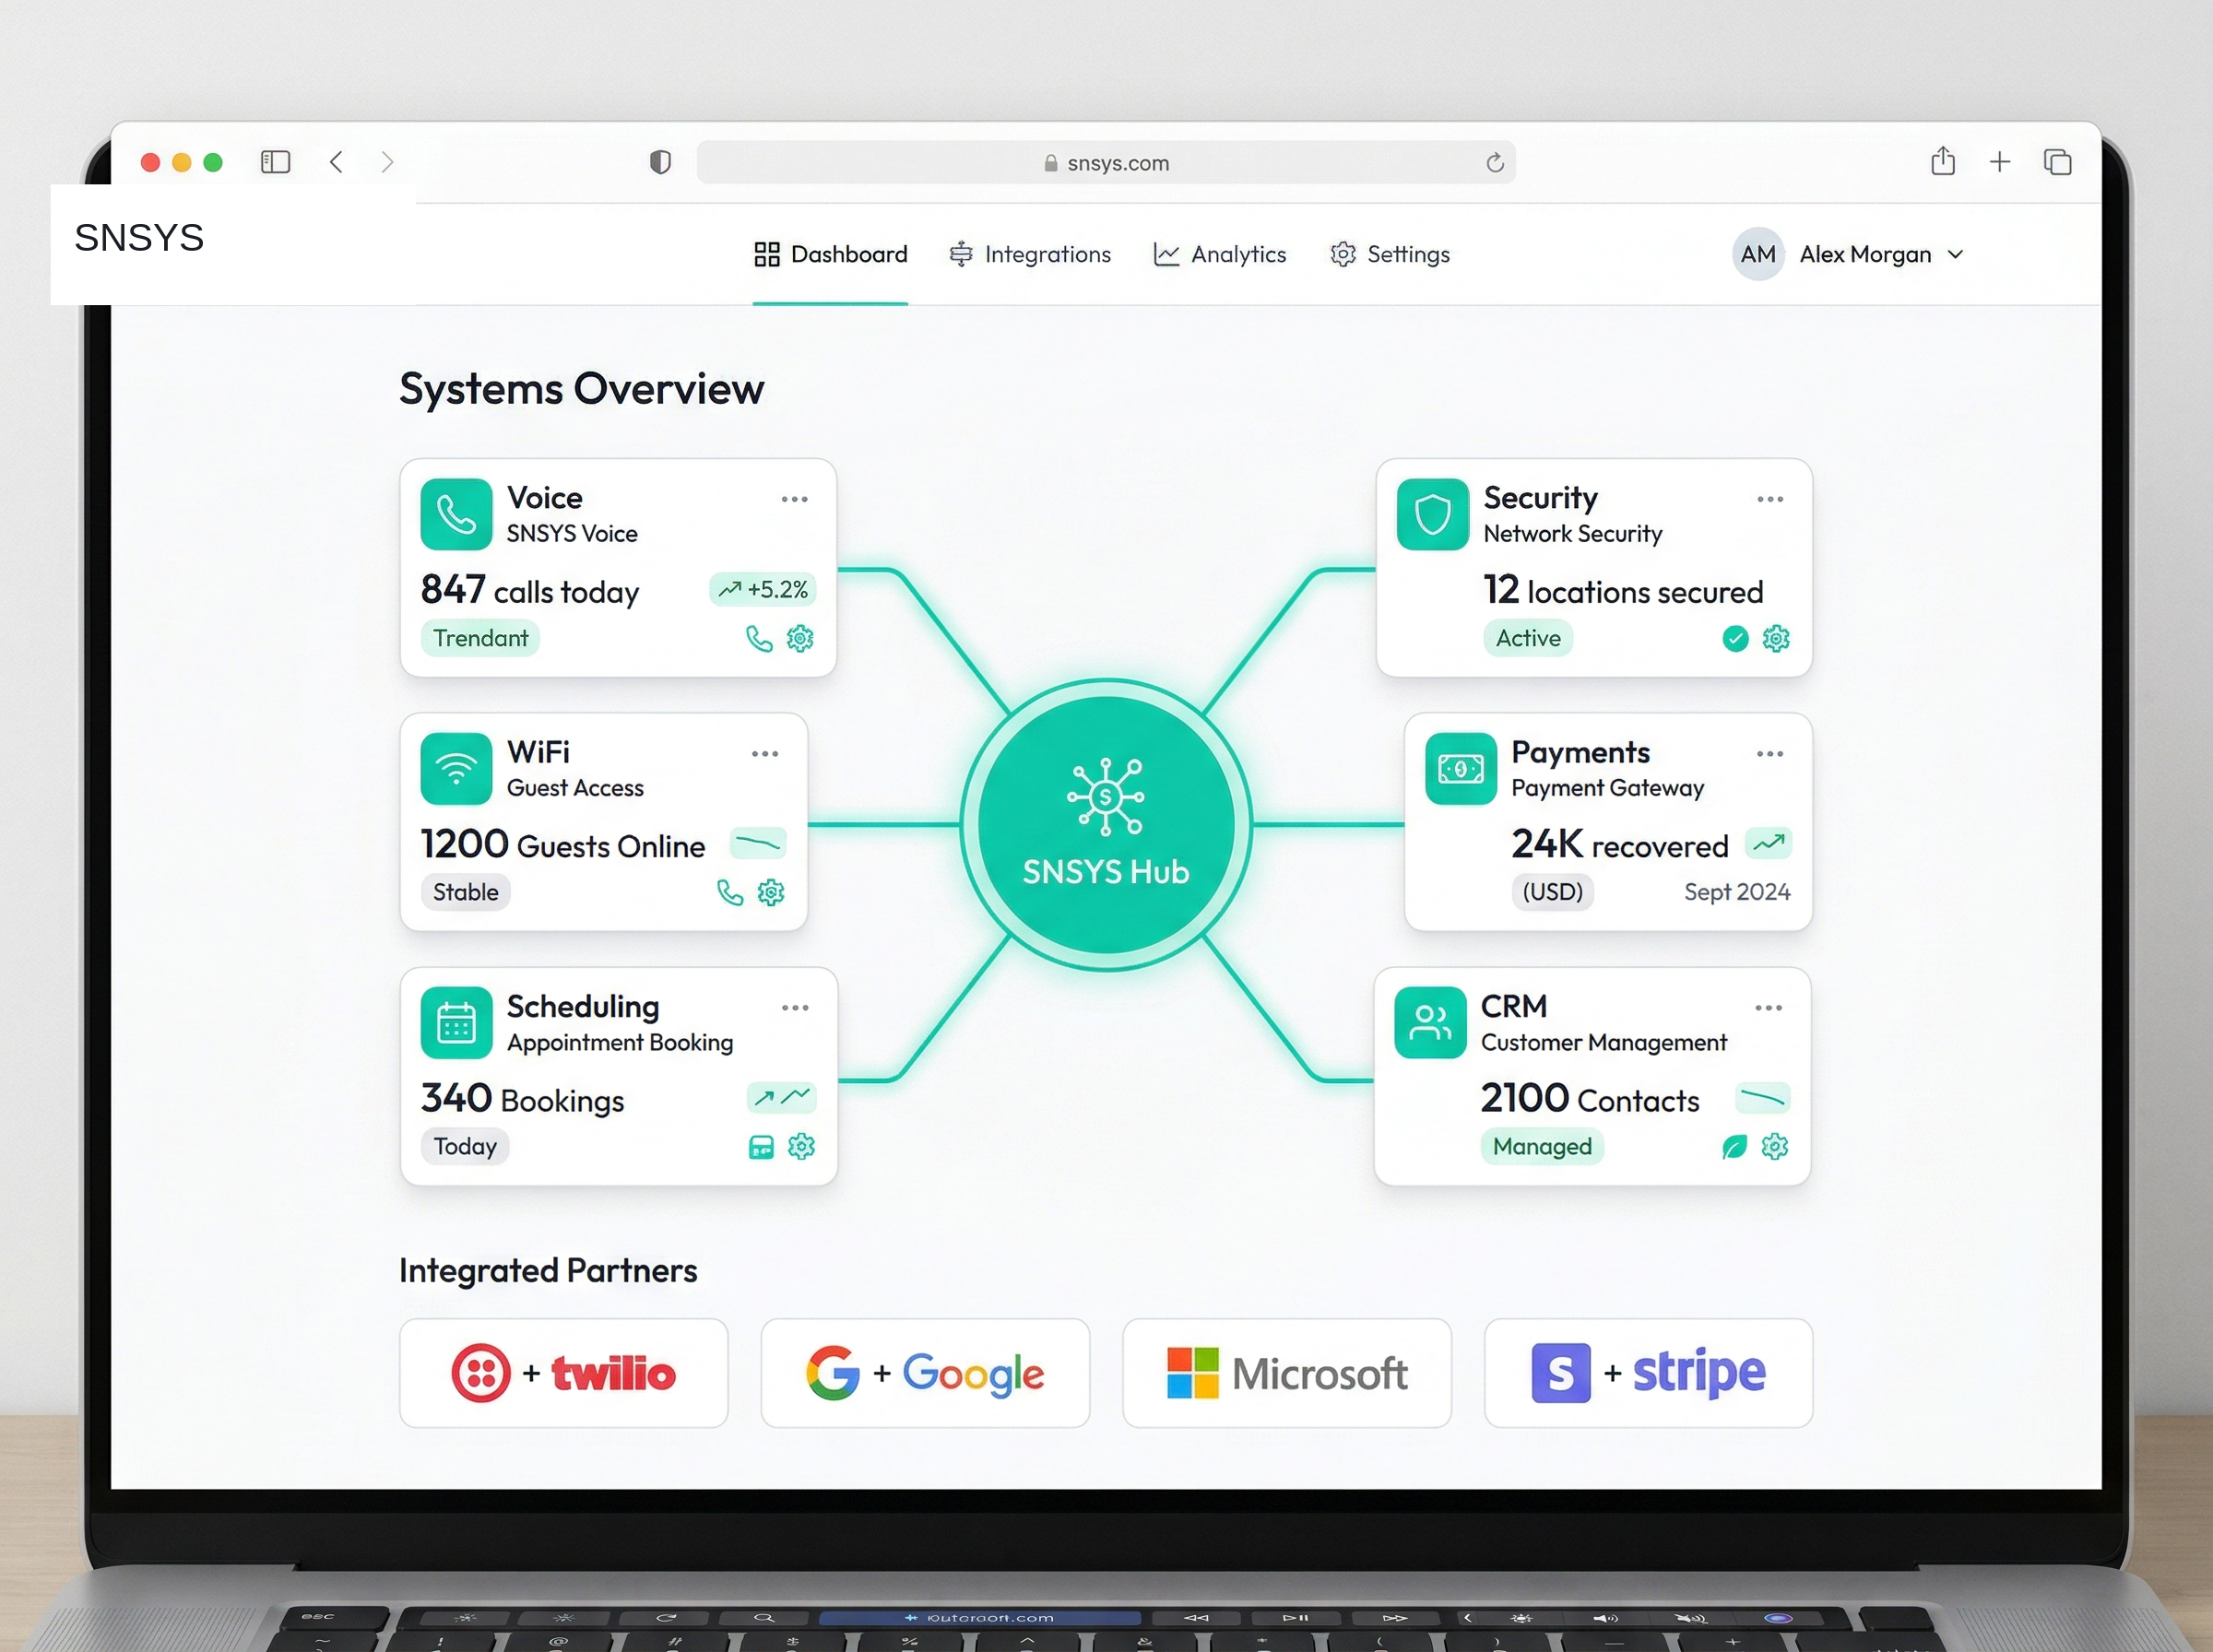Open the Scheduling calendar icon
This screenshot has height=1652, width=2213.
[x=456, y=1022]
